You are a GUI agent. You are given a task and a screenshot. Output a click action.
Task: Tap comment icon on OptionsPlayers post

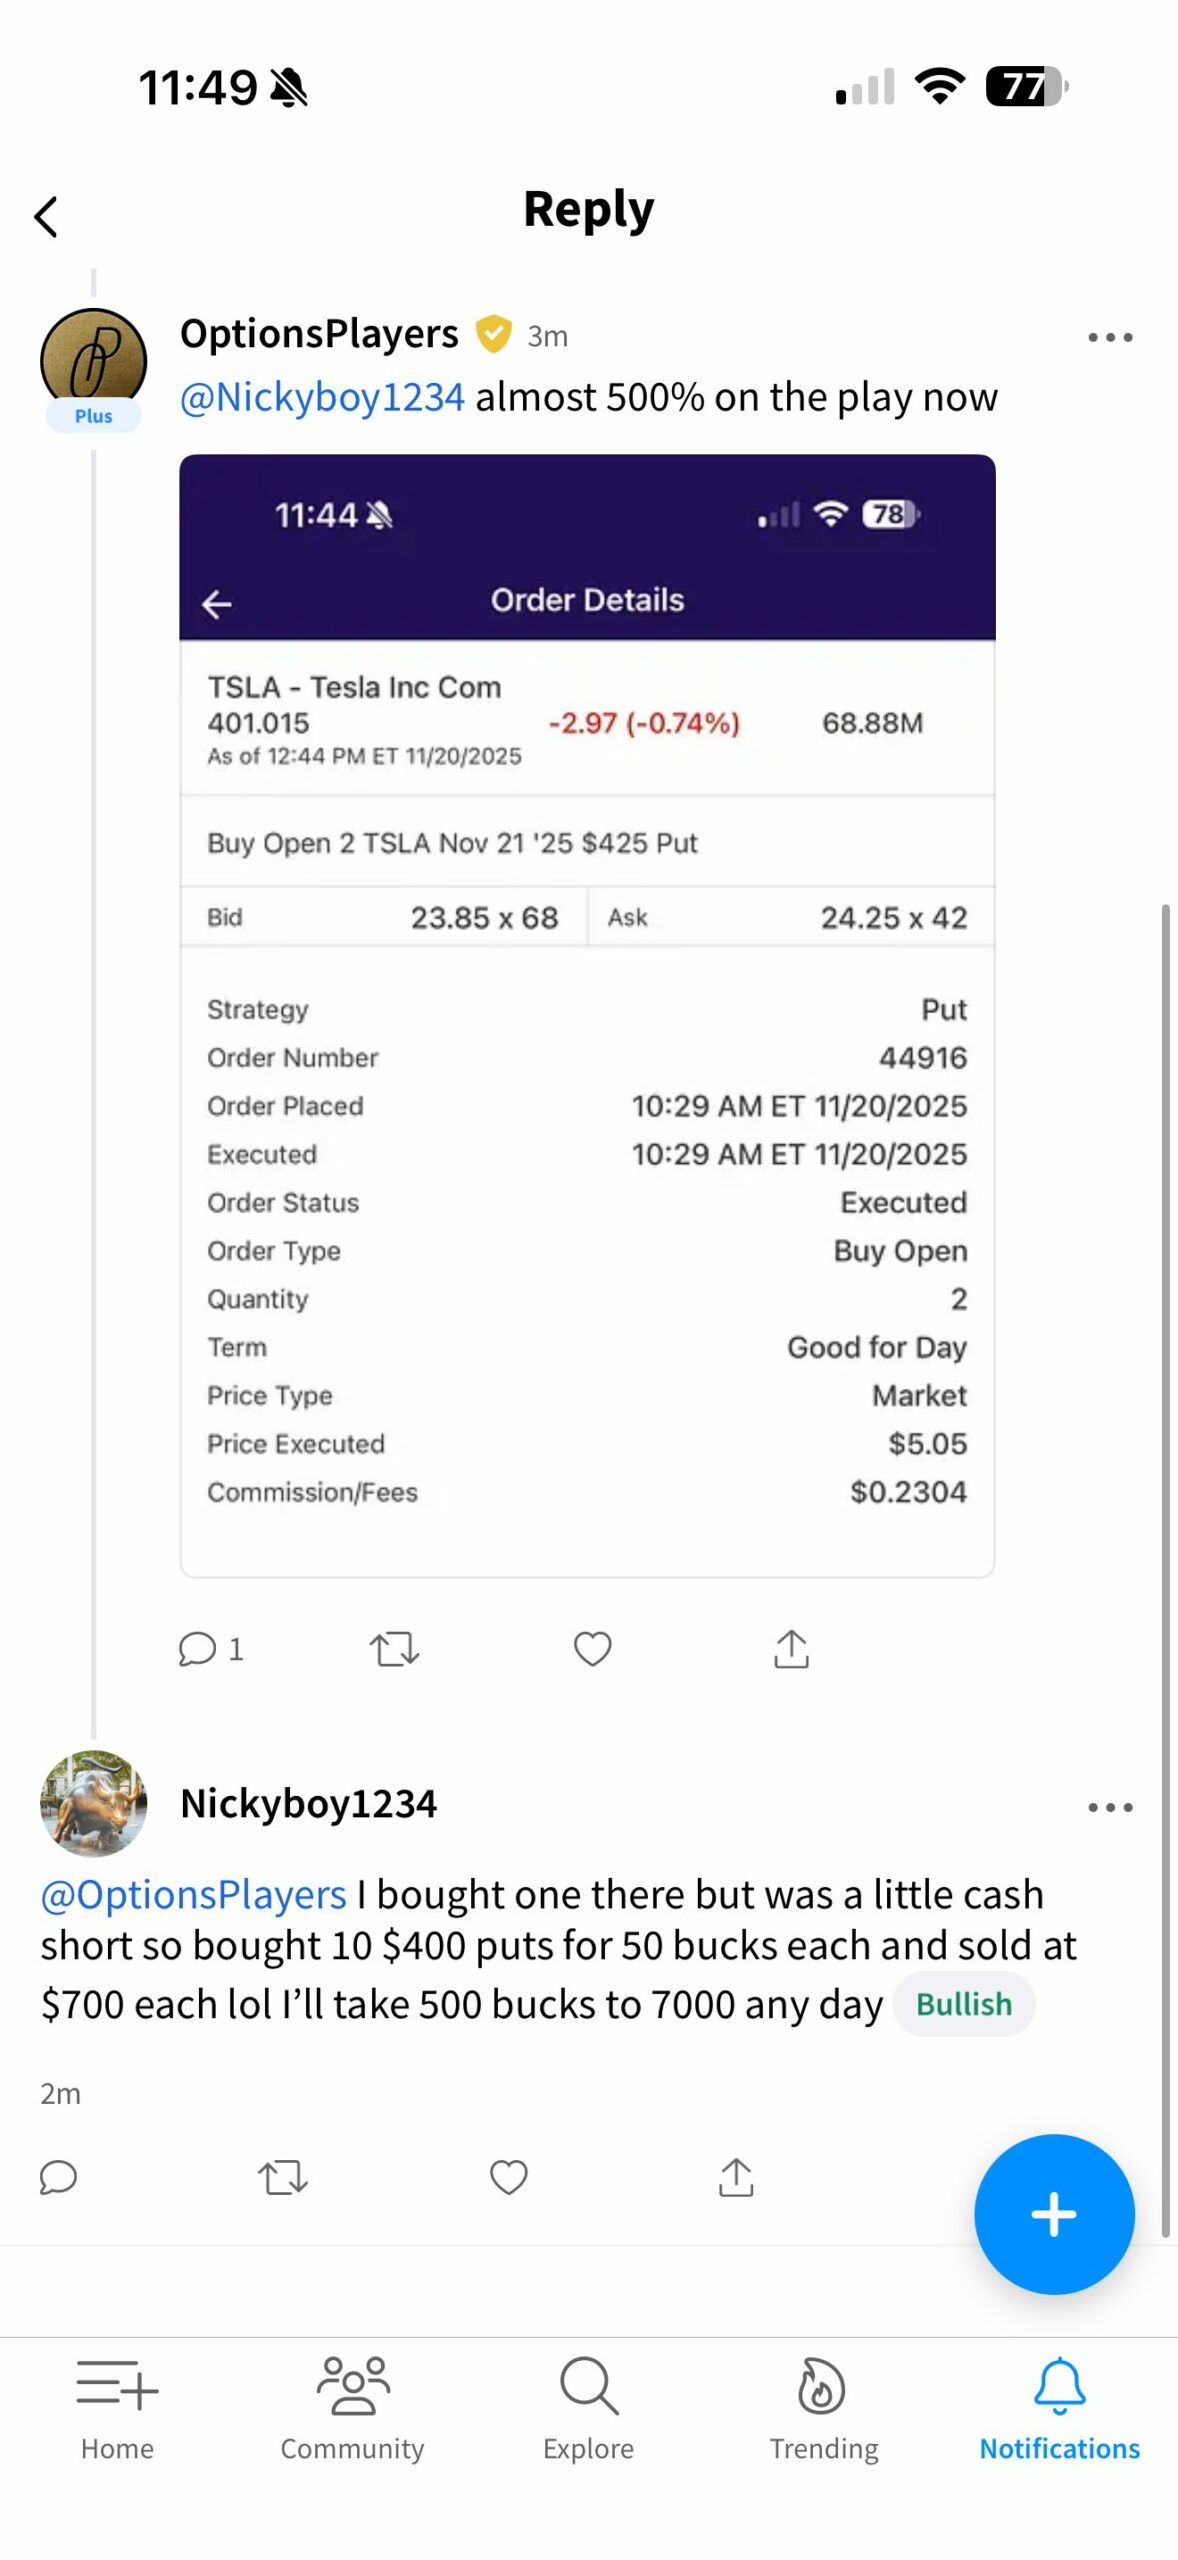198,1649
